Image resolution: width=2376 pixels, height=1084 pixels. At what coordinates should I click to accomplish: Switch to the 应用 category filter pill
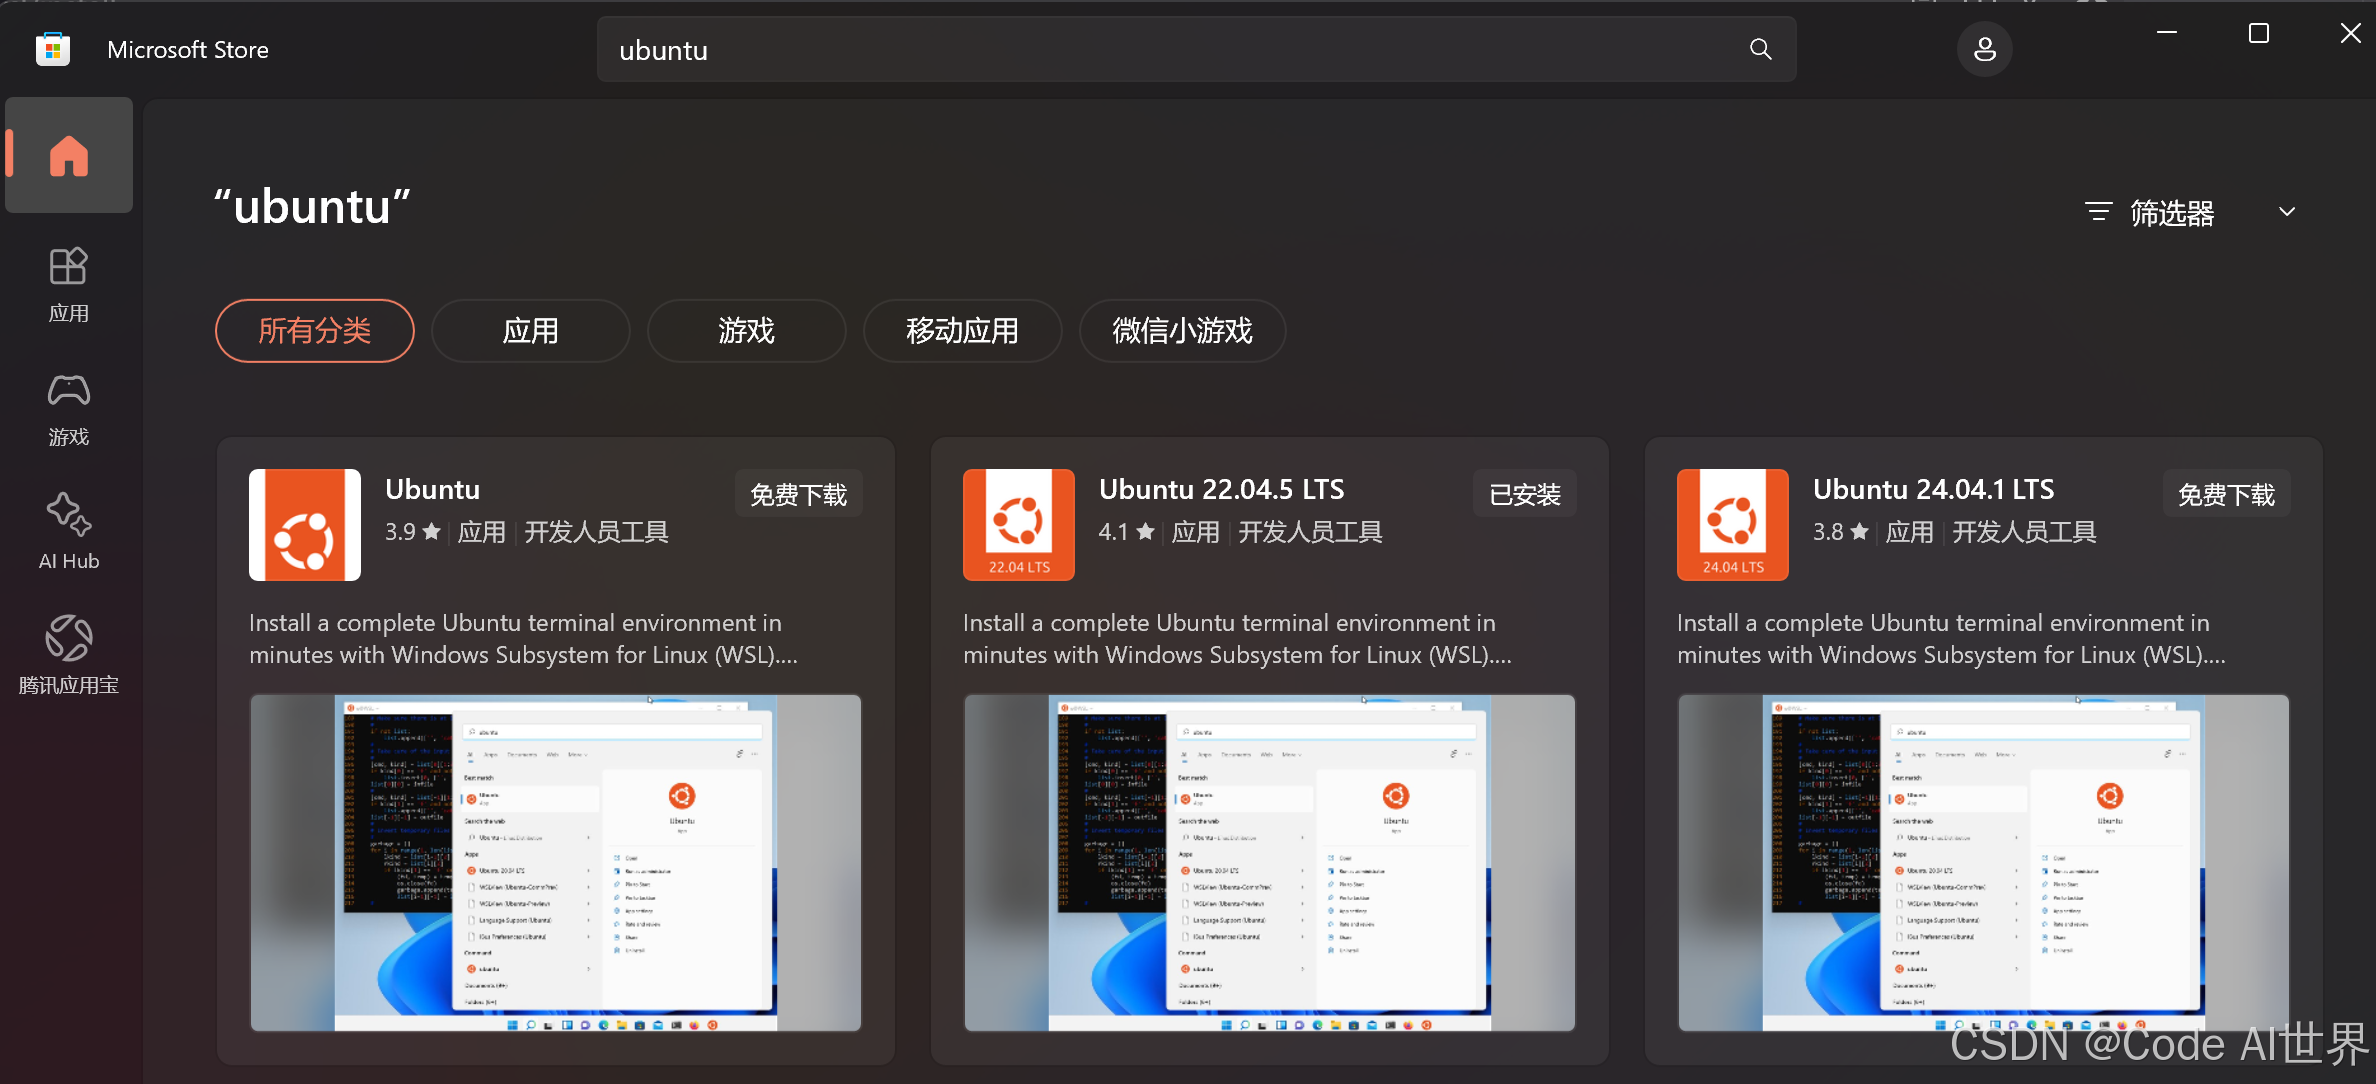530,330
